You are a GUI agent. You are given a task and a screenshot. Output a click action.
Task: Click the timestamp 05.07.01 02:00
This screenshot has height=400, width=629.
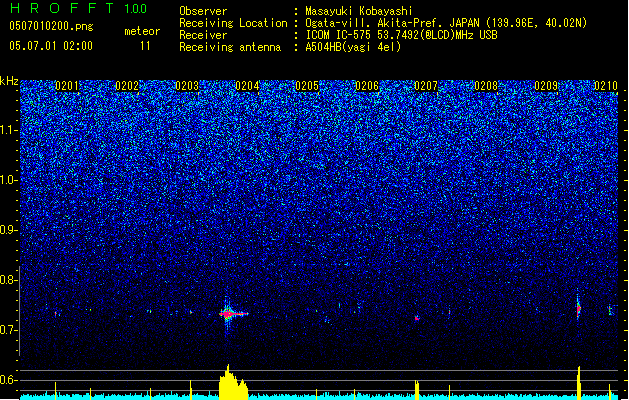click(x=51, y=46)
